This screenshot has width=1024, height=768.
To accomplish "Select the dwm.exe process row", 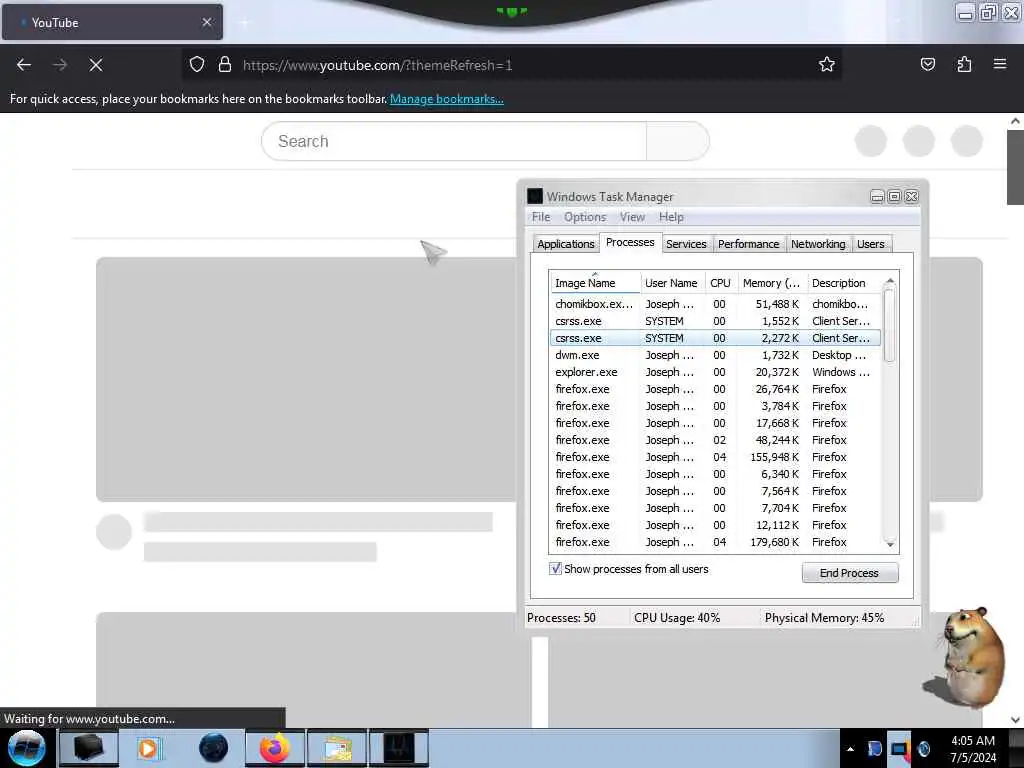I will [715, 355].
